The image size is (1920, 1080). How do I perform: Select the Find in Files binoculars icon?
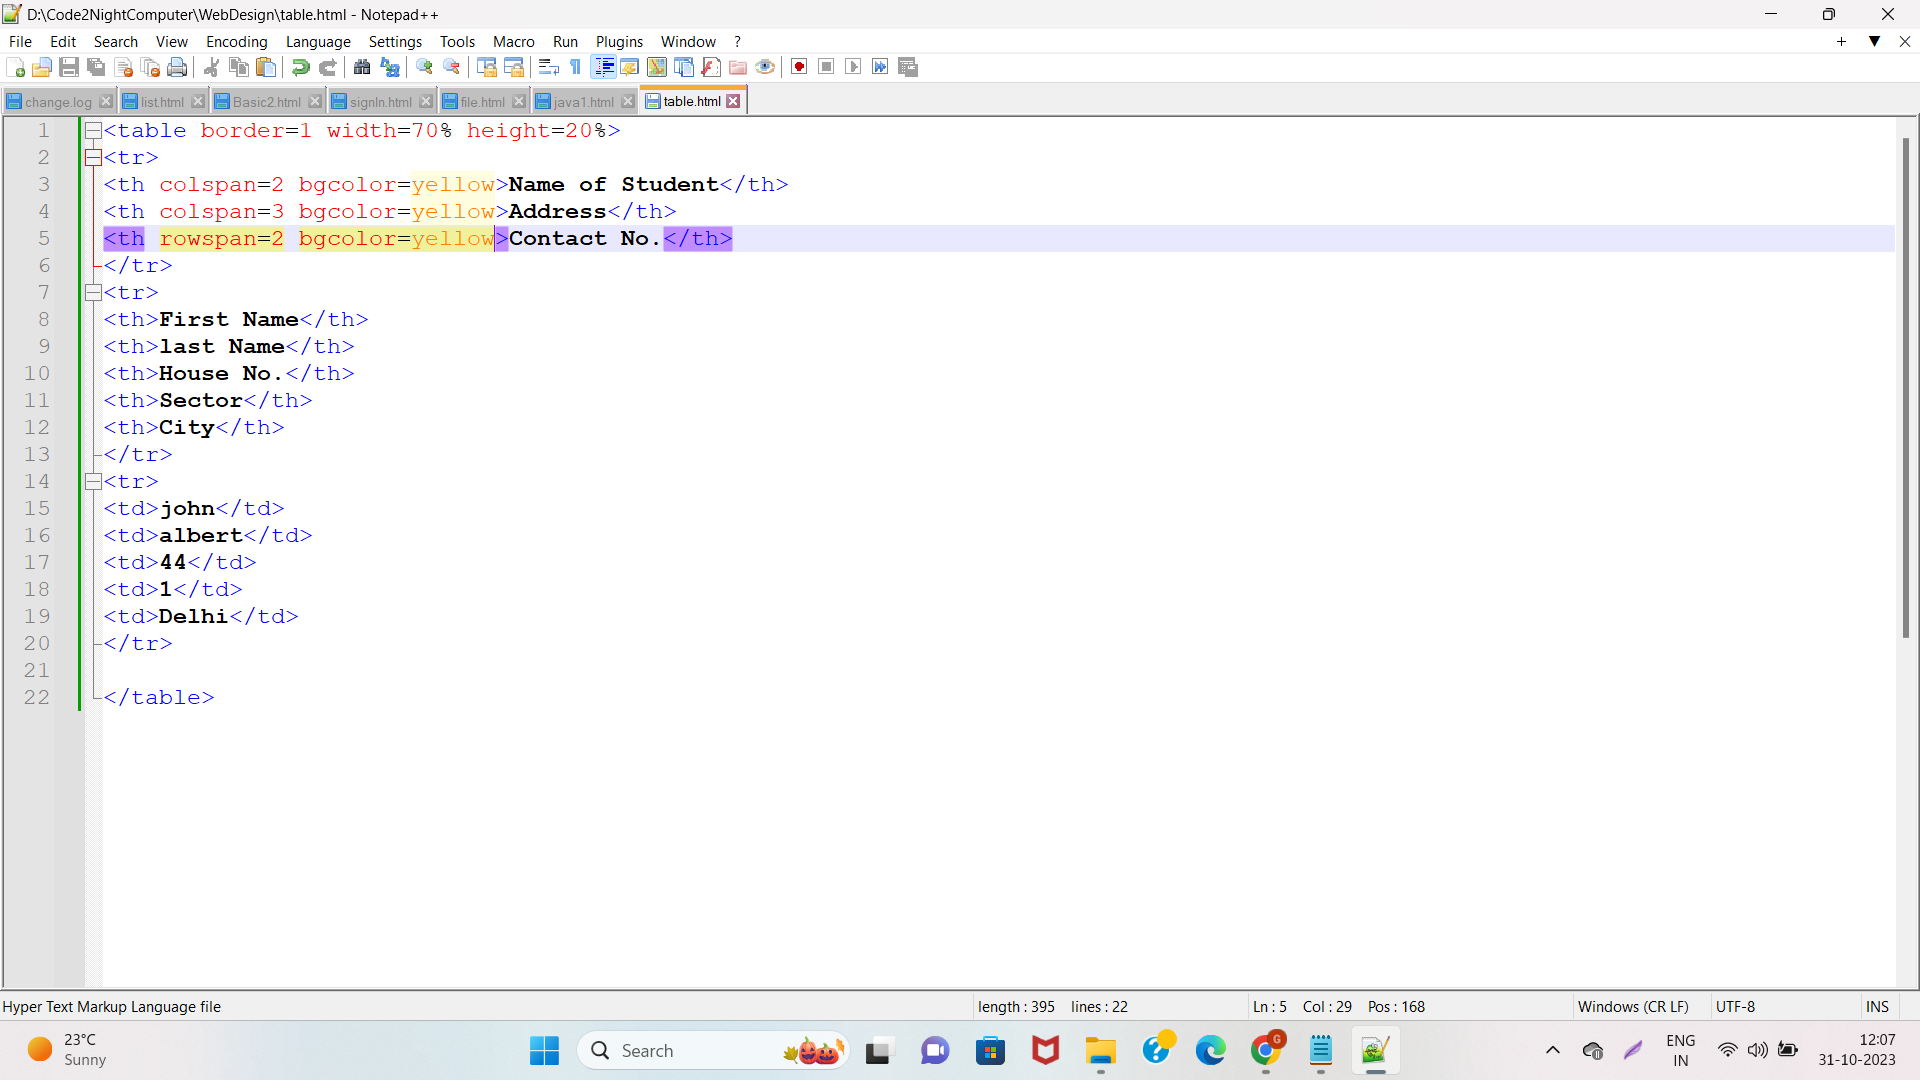(x=362, y=67)
